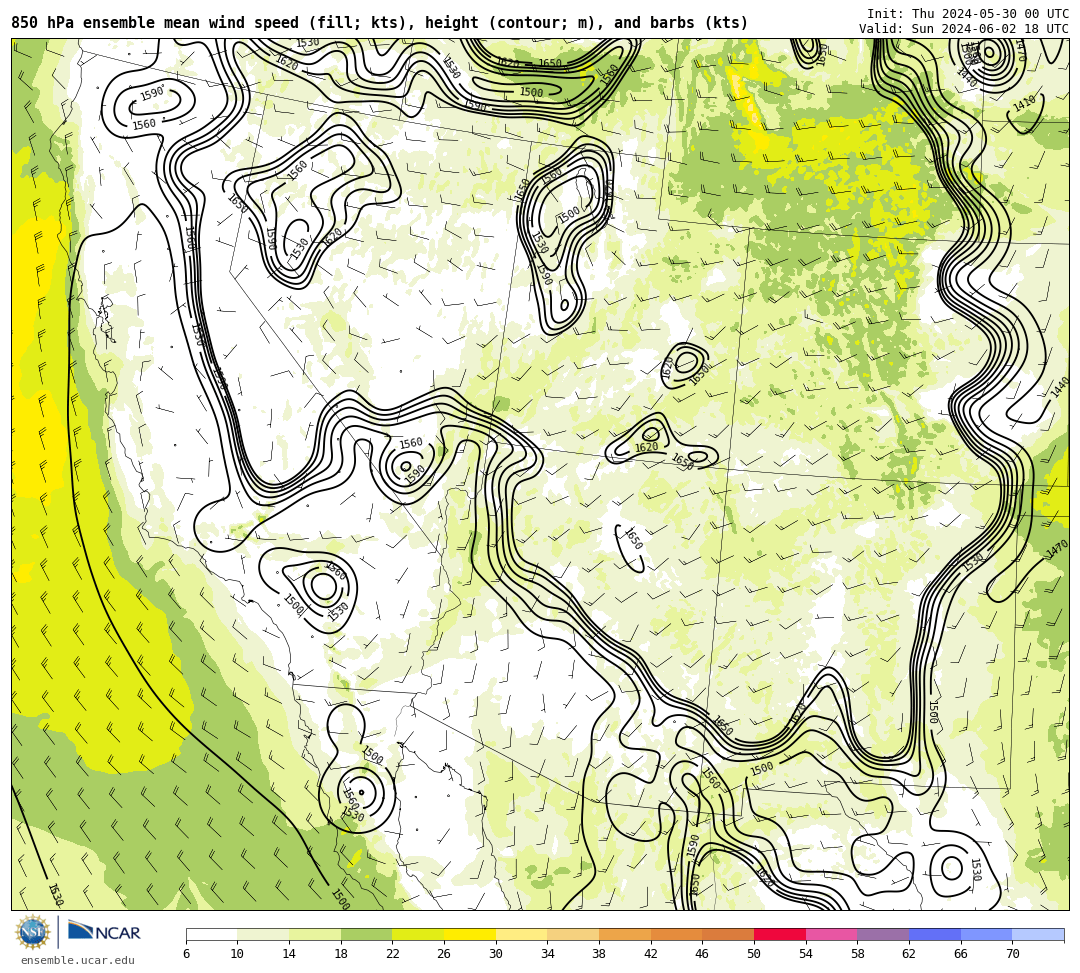Pick the pale 10–14 kts legend swatch
Viewport: 1080px width, 973px height.
pyautogui.click(x=263, y=934)
